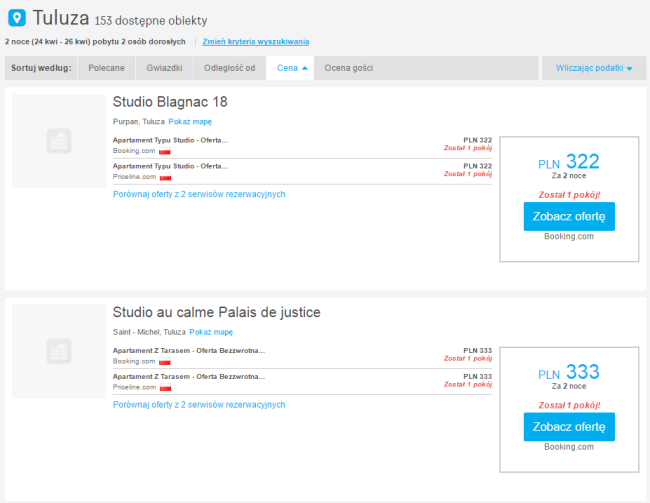This screenshot has height=503, width=650.
Task: Click the Saint - Michel, Tuluza location text
Action: click(x=149, y=332)
